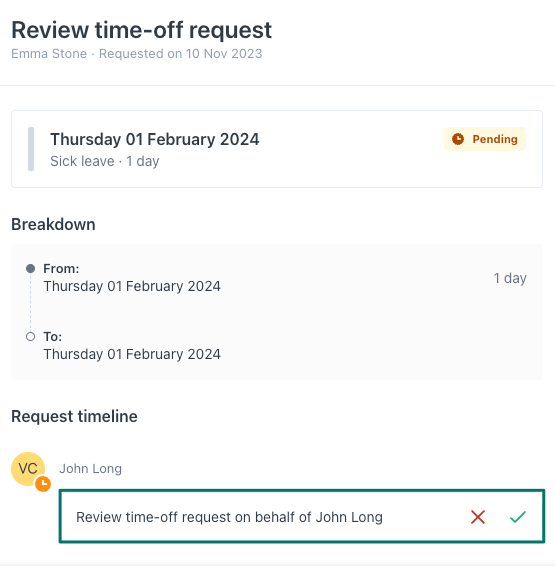
Task: Open the Thursday 01 February 2024 request card
Action: point(277,149)
